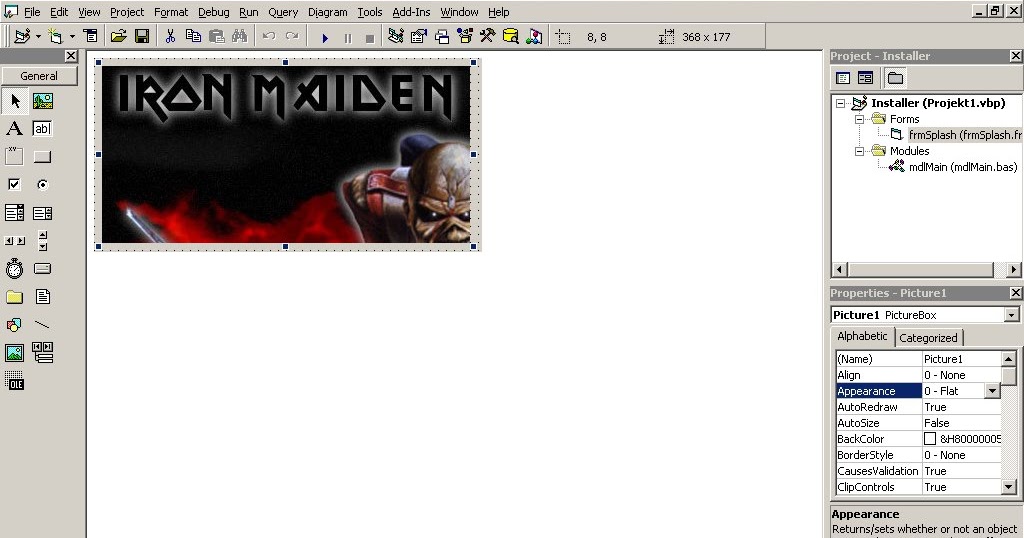Click the Open Project folder icon
The width and height of the screenshot is (1024, 538).
click(x=118, y=37)
